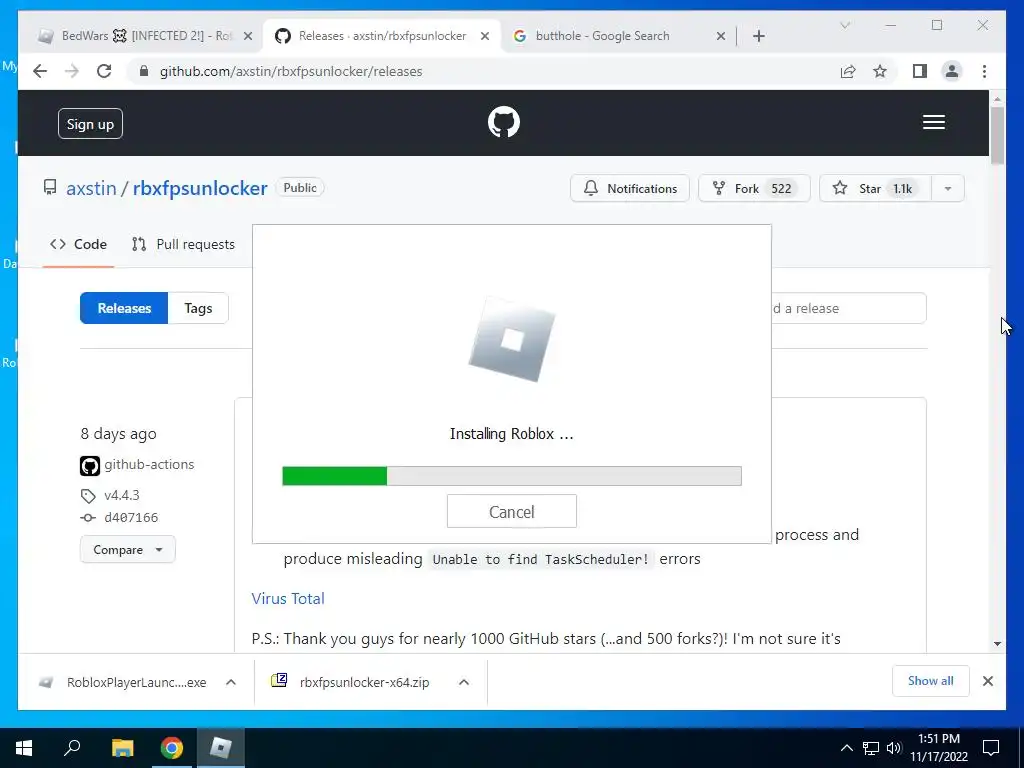This screenshot has width=1024, height=768.
Task: Click the Installing Roblox progress bar
Action: 511,476
